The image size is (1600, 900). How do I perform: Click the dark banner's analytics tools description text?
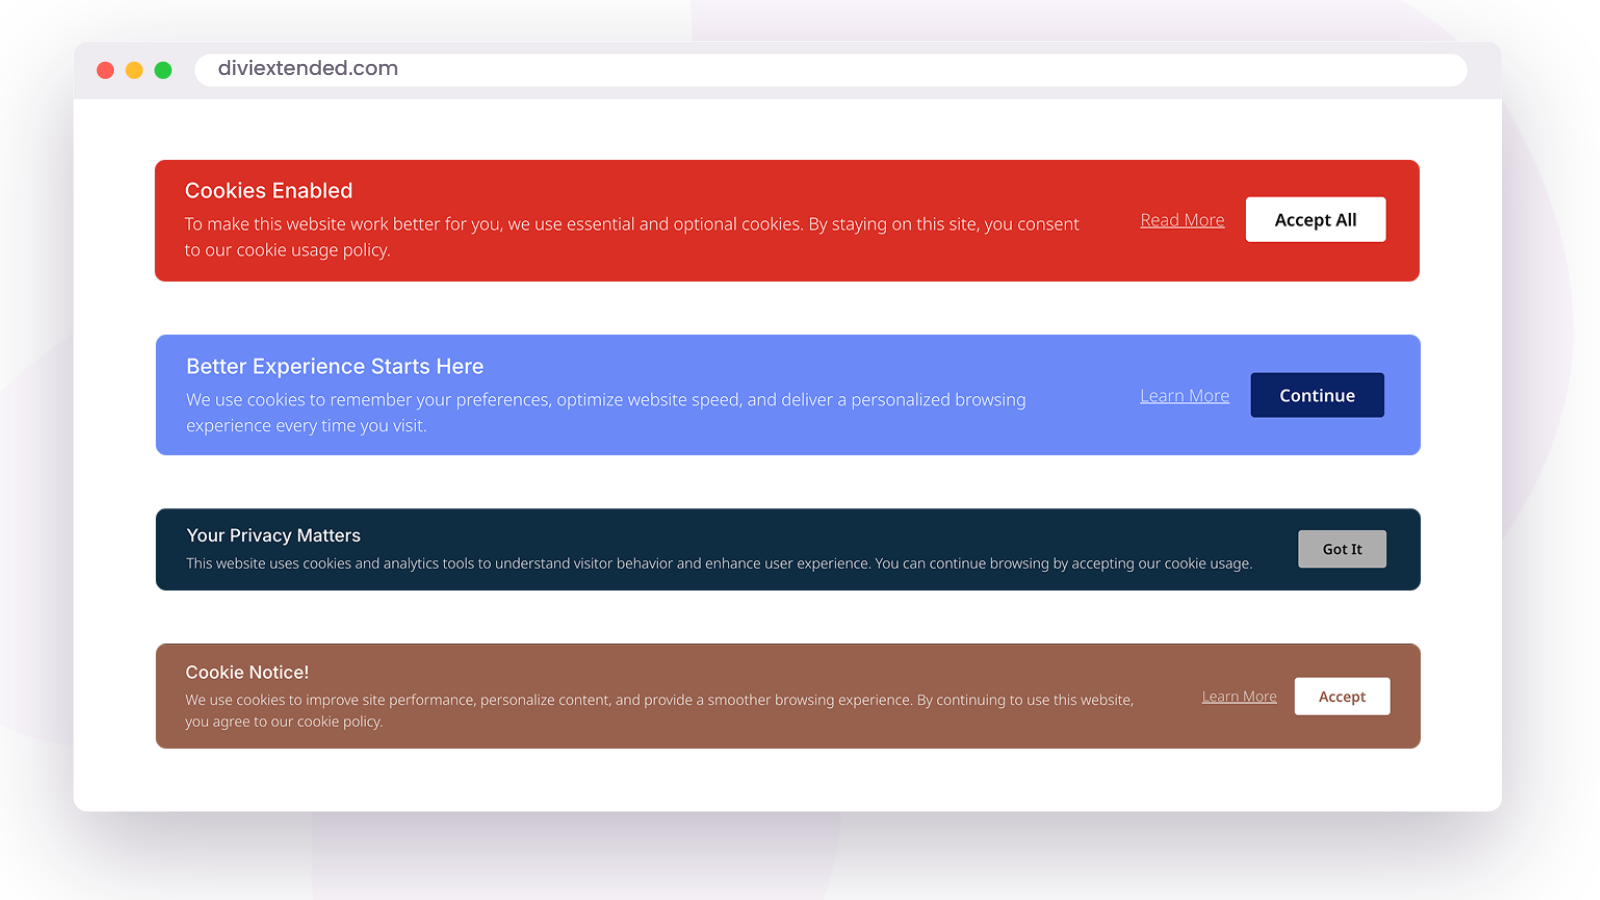(x=719, y=563)
